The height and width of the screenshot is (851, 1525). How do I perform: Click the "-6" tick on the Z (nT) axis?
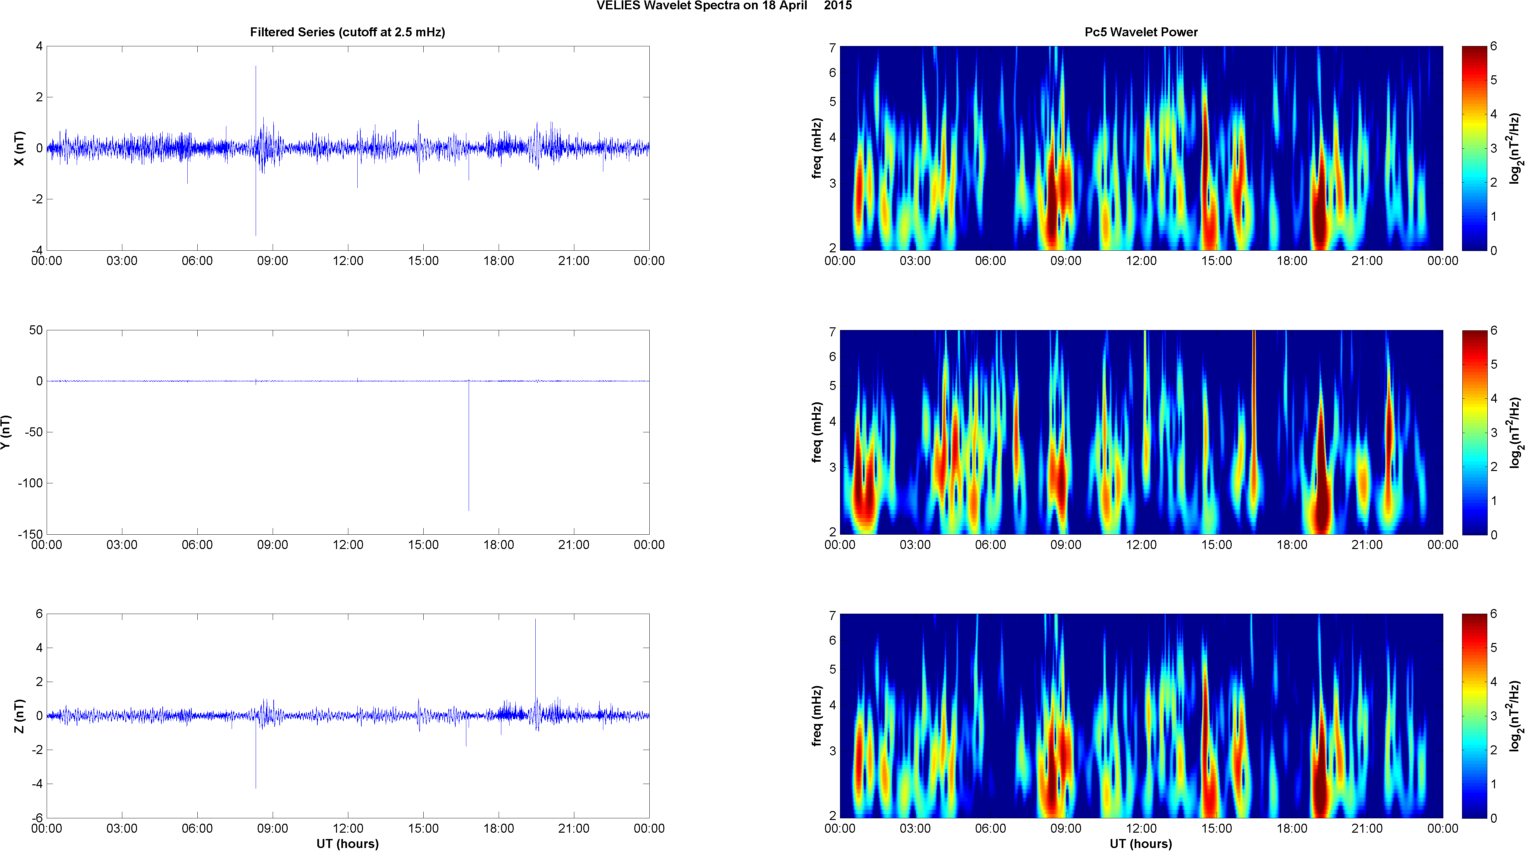(x=36, y=818)
